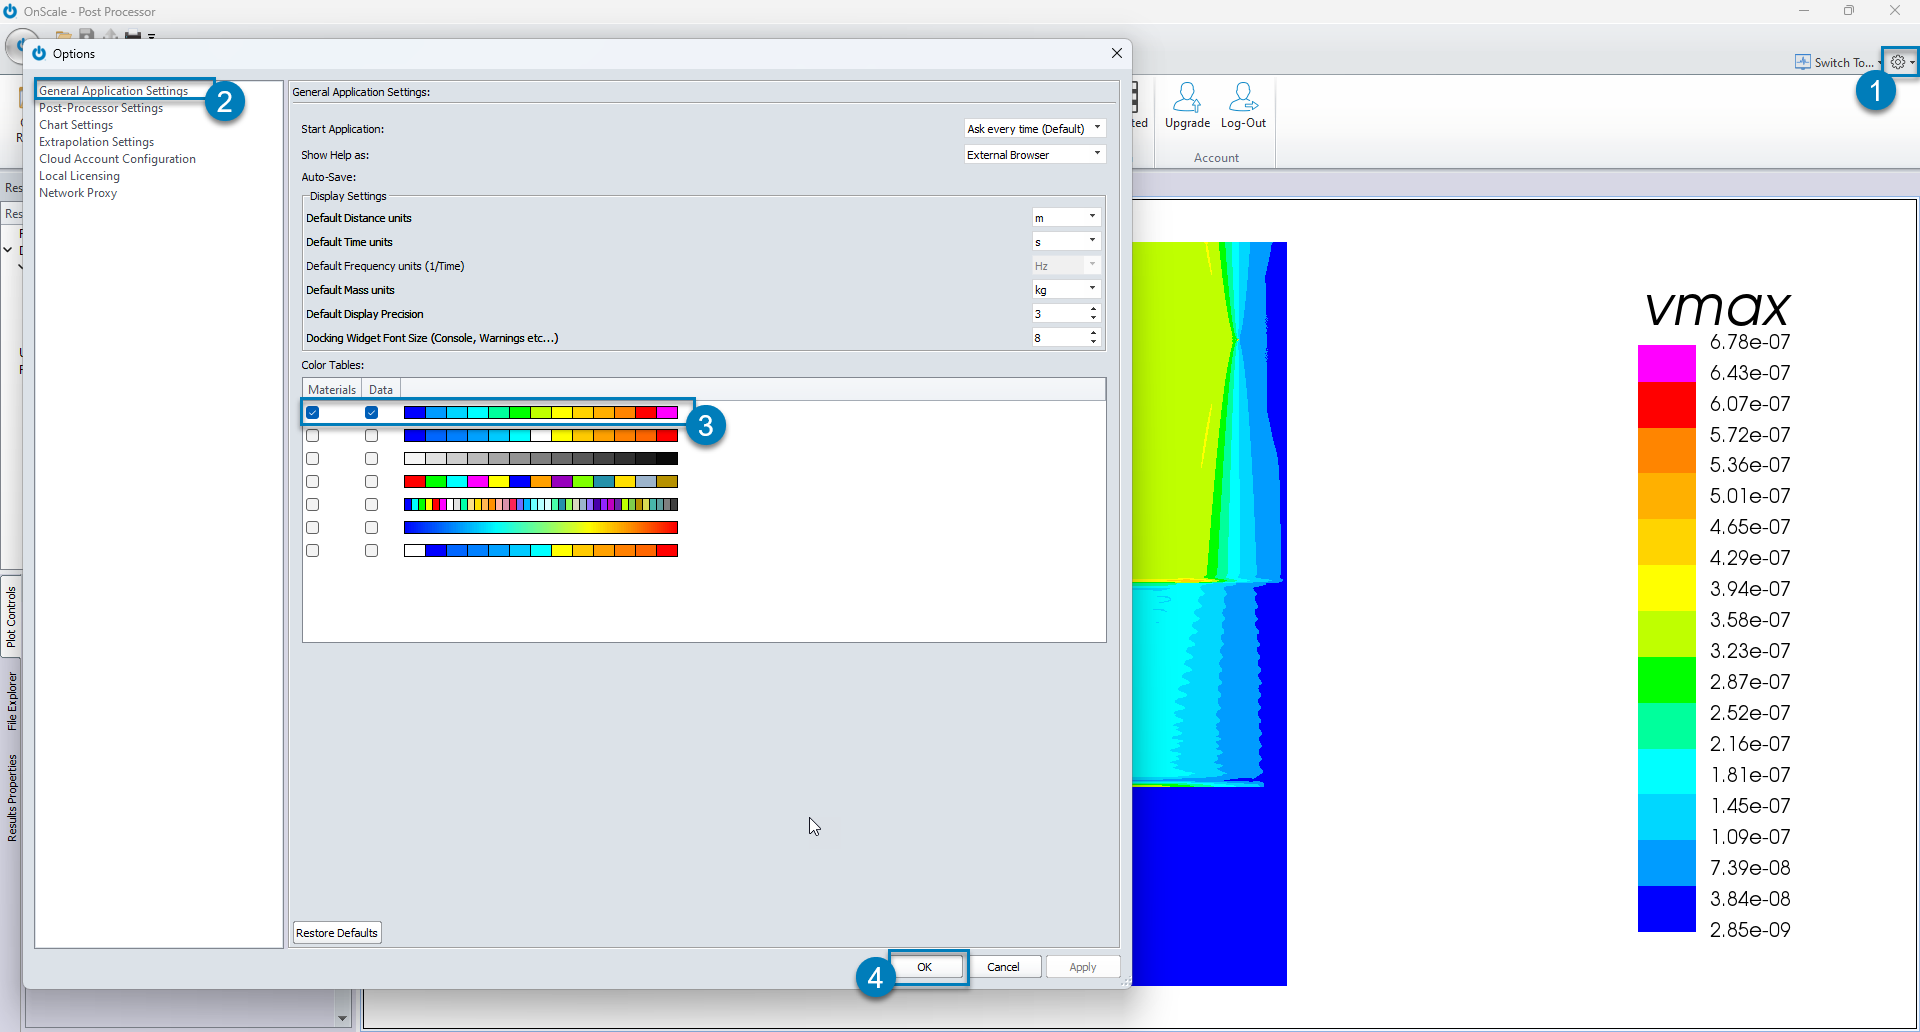Open Default Mass units dropdown
The width and height of the screenshot is (1920, 1032).
(1066, 289)
